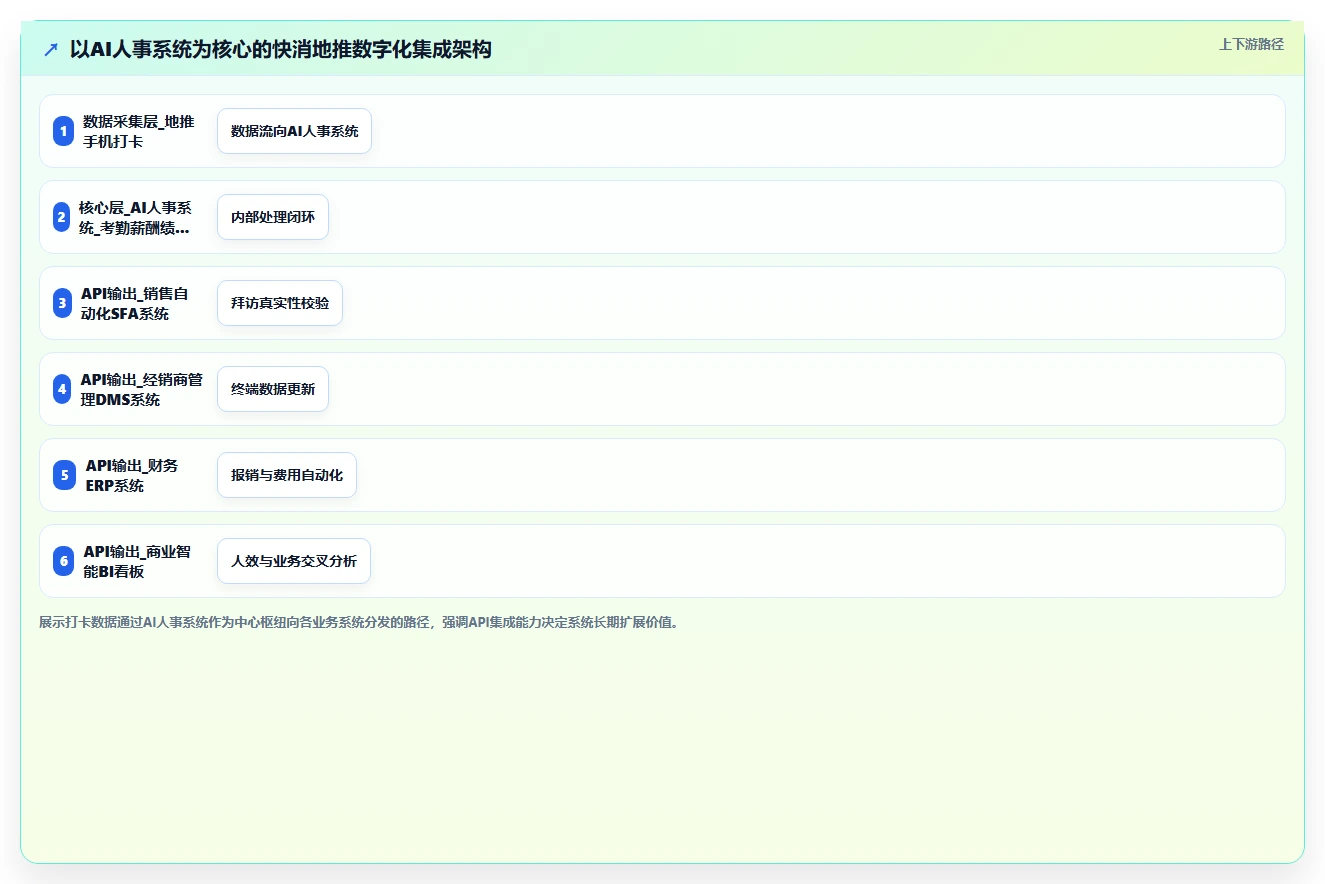Screen dimensions: 1325x884
Task: Select the number 6 step badge
Action: tap(64, 561)
